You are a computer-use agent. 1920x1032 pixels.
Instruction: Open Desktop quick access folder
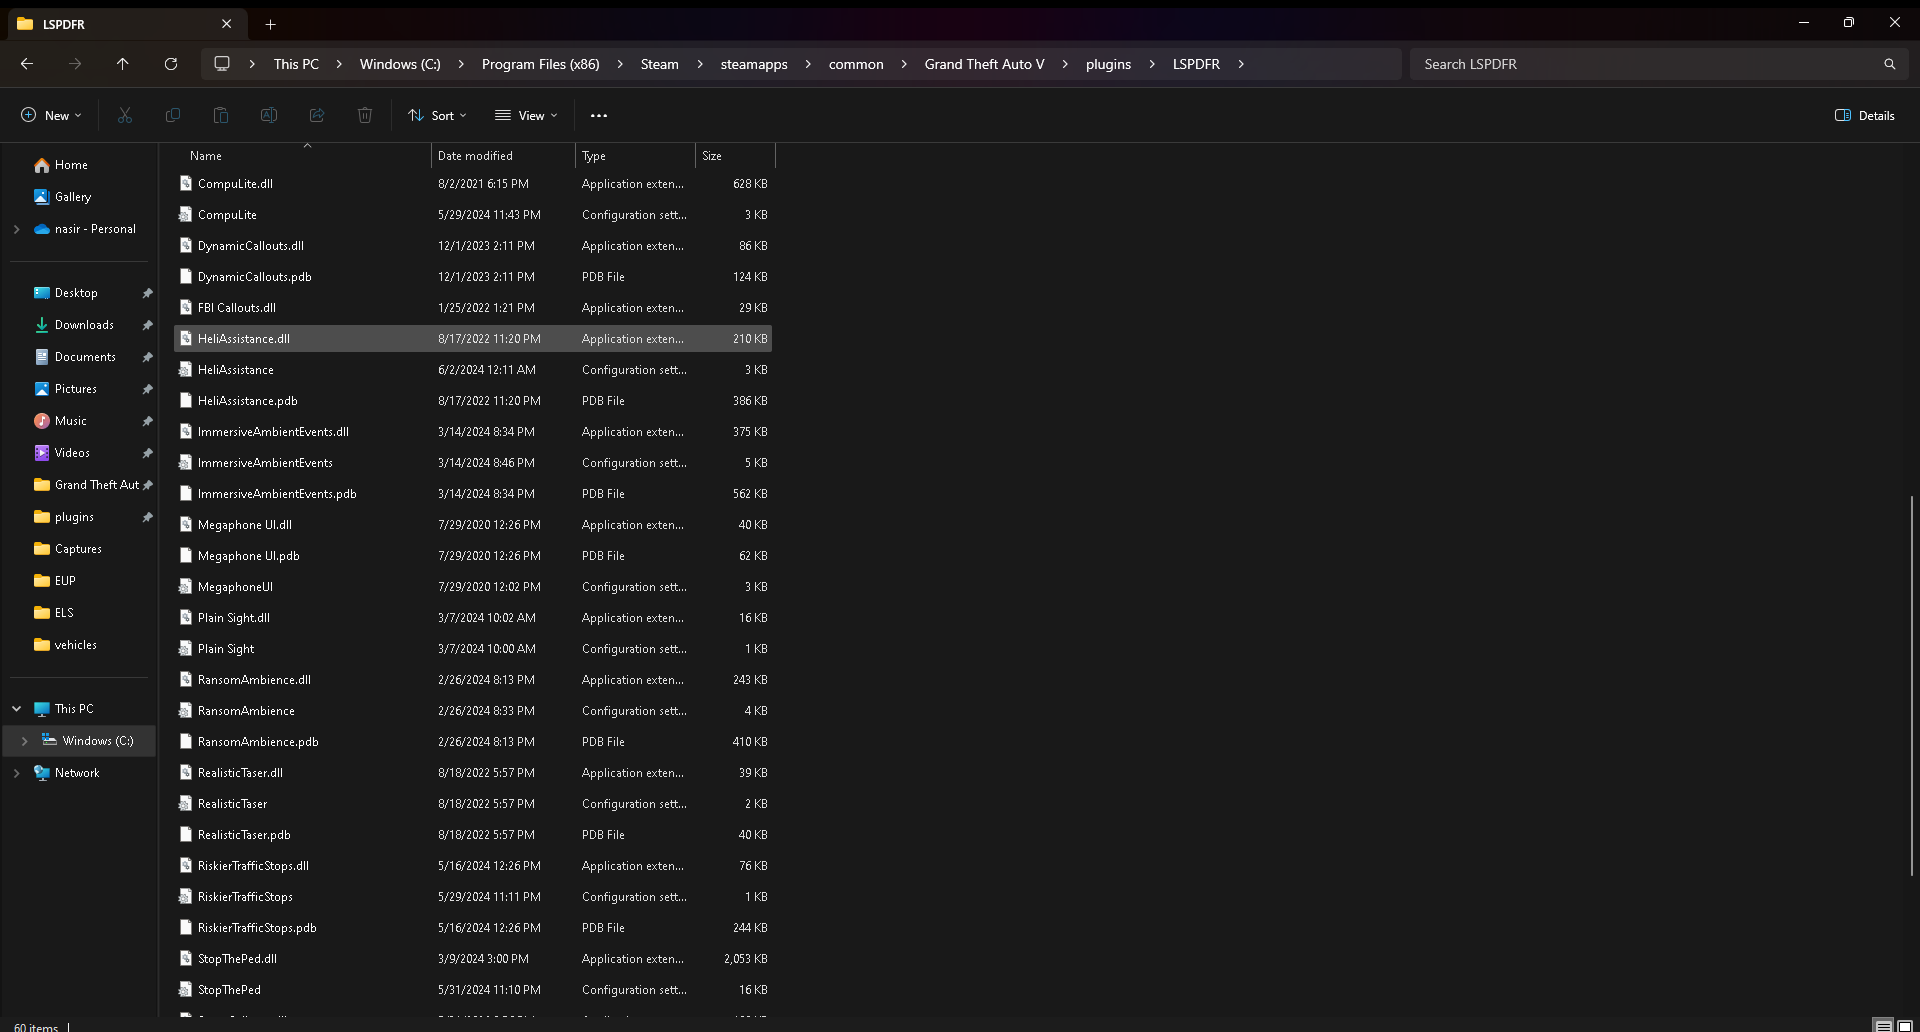pos(76,293)
